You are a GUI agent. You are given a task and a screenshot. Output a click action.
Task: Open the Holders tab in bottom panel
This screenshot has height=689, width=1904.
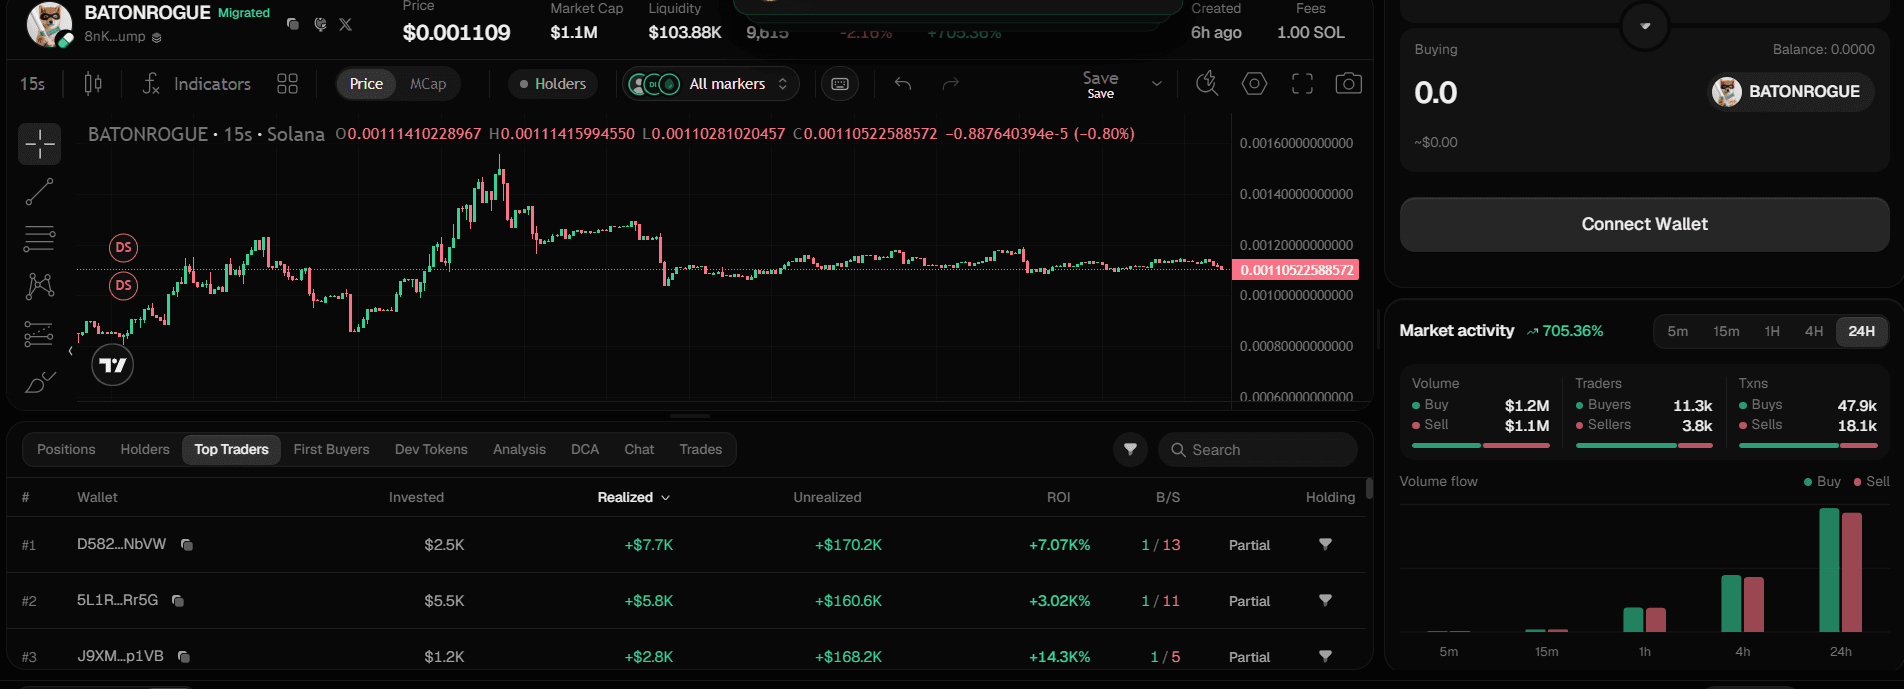[x=145, y=449]
